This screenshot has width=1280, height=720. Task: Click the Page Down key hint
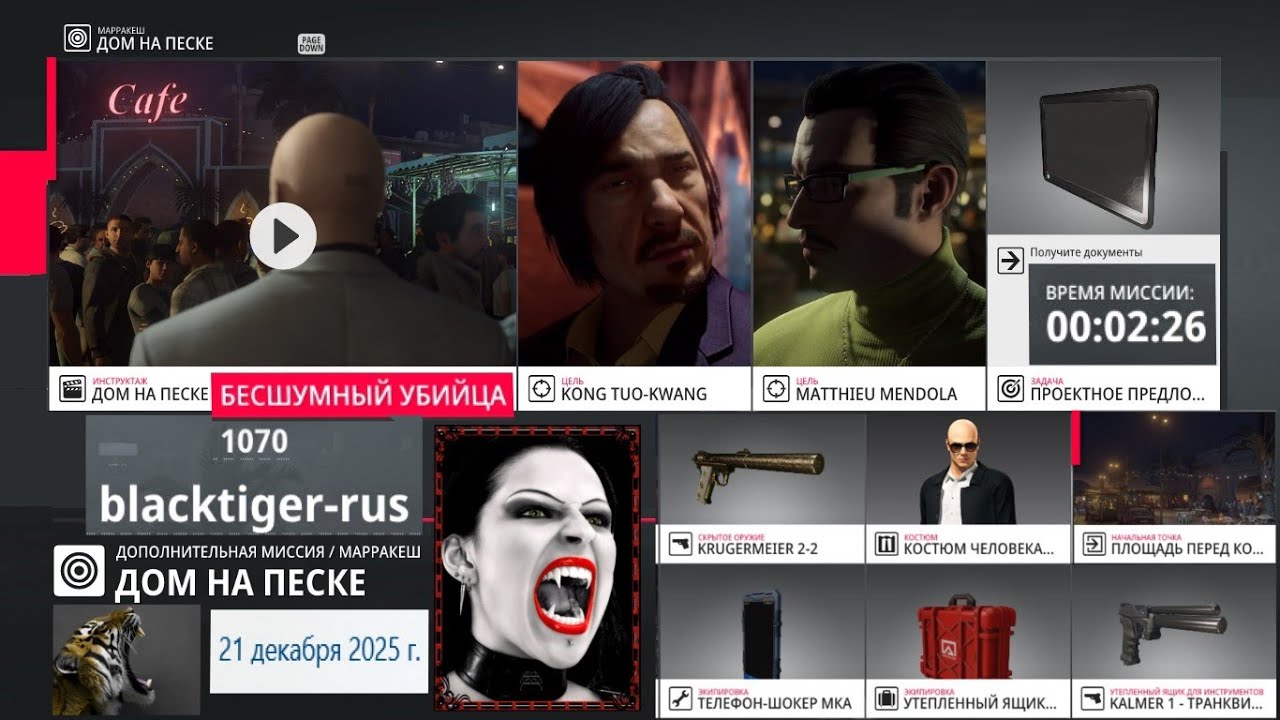[x=311, y=43]
